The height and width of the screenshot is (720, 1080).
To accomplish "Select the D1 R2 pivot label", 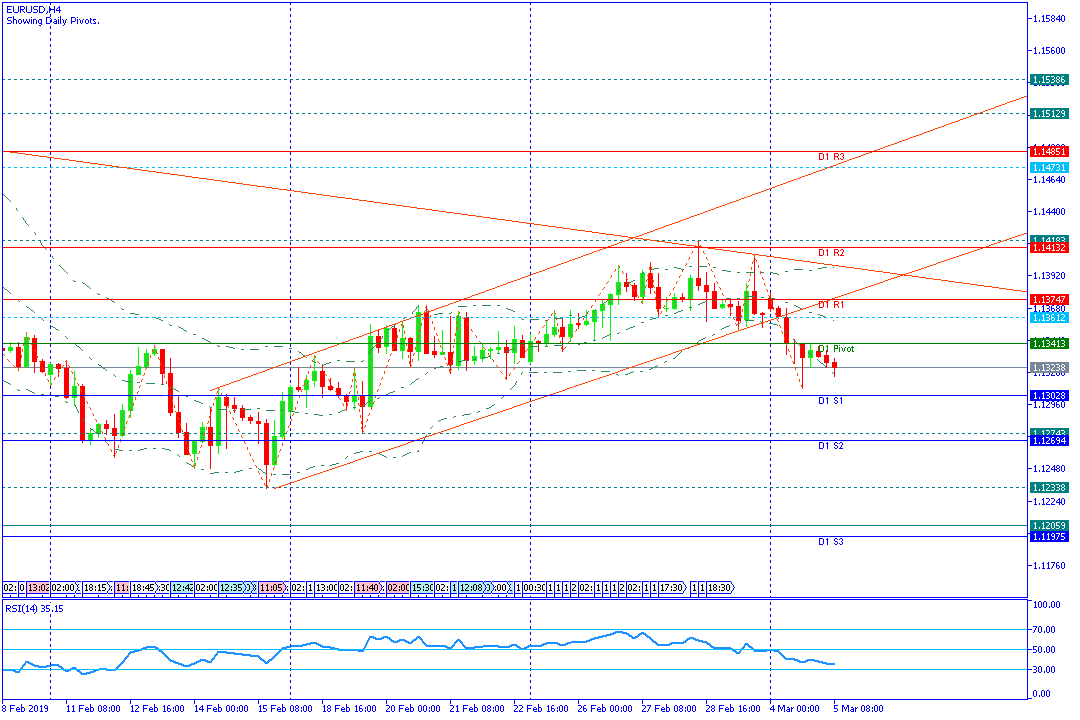I will point(831,253).
